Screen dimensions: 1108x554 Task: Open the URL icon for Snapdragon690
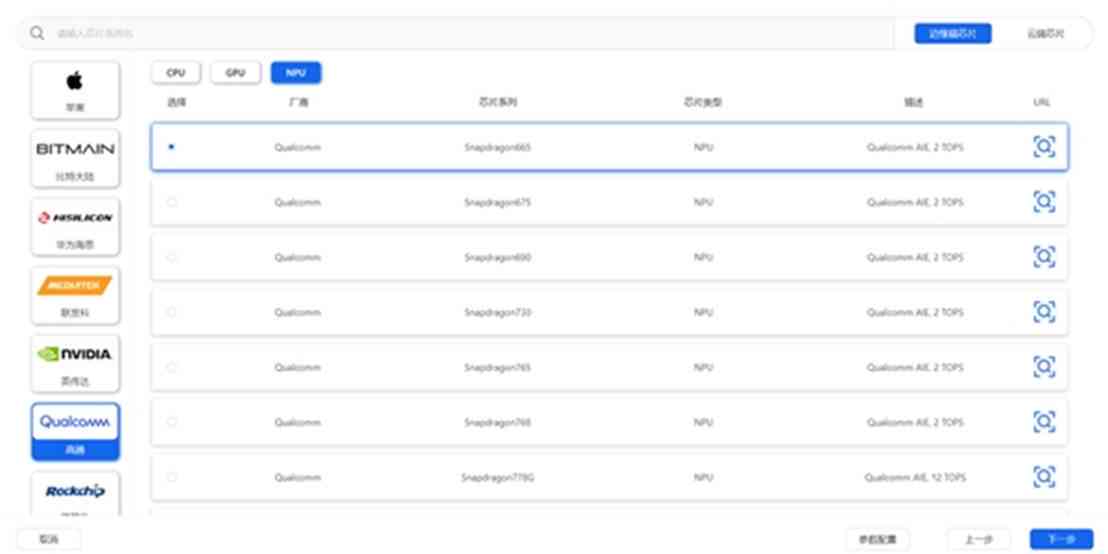1044,257
